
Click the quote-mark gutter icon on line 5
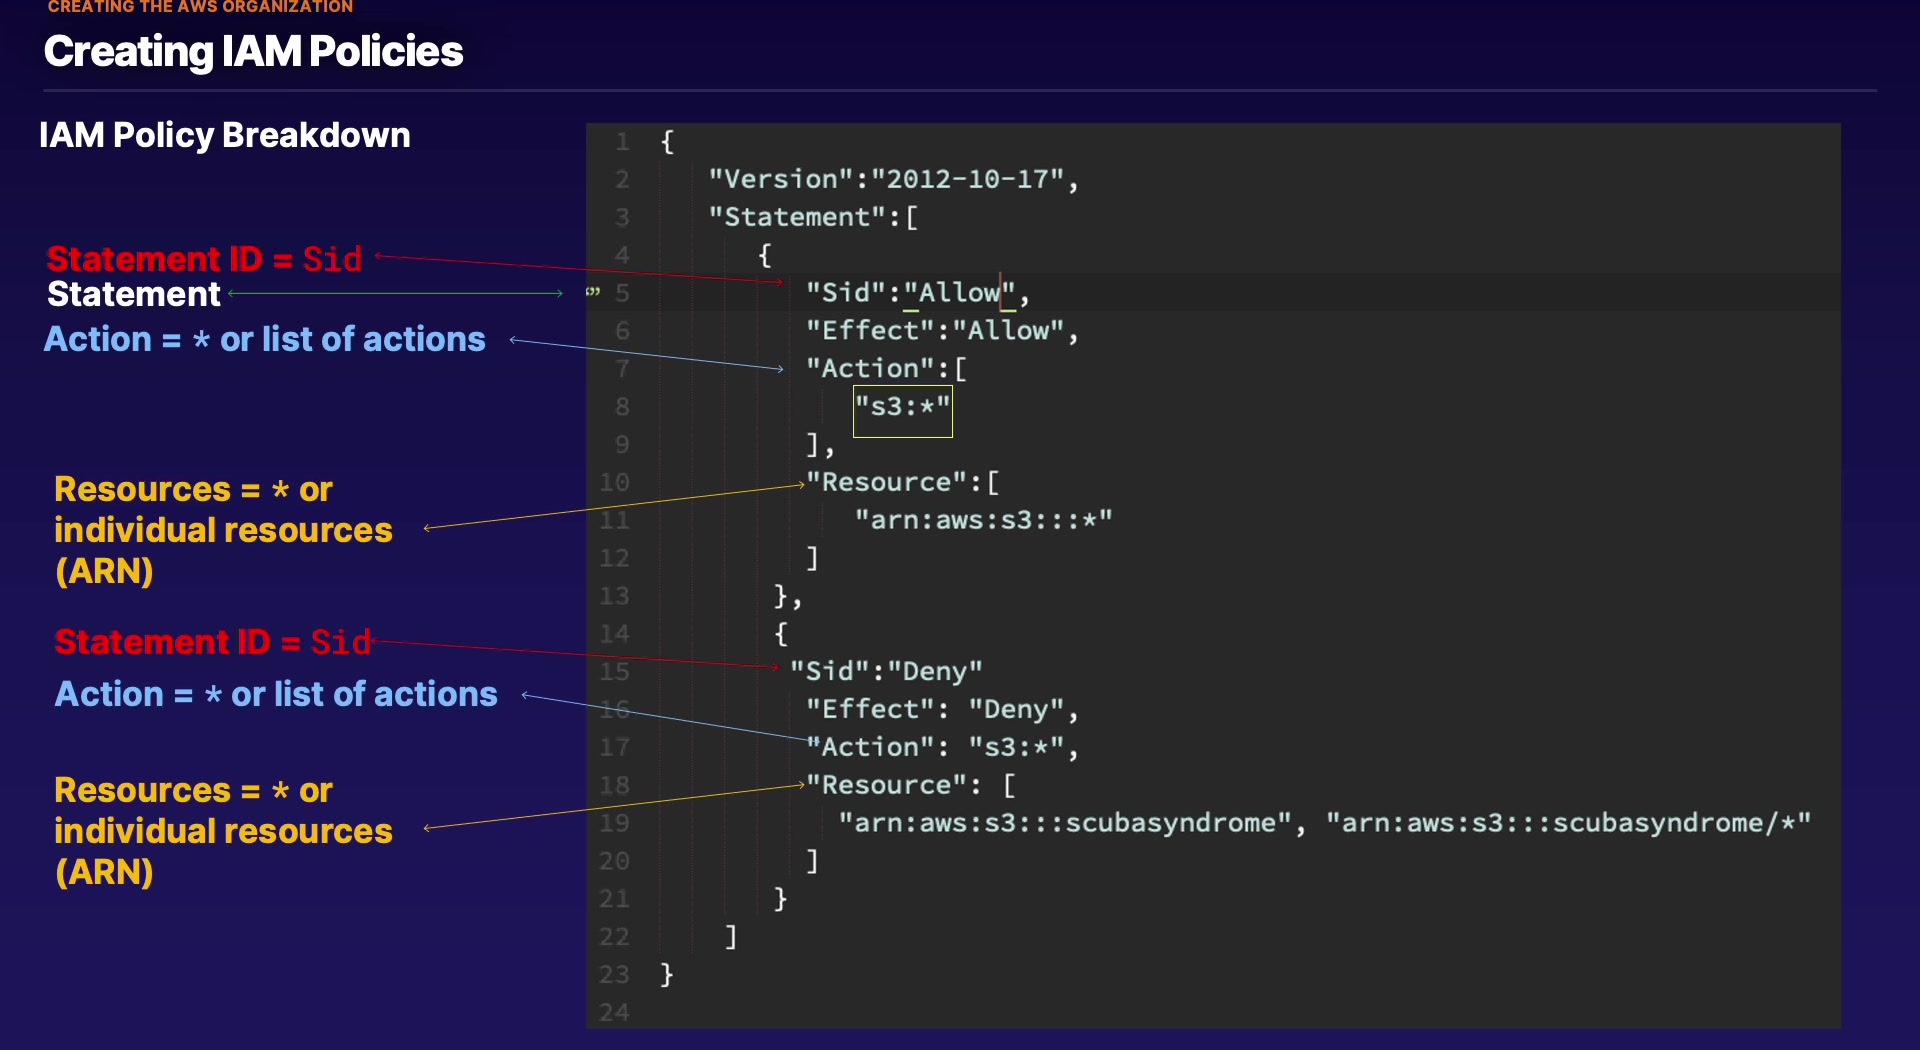coord(593,292)
